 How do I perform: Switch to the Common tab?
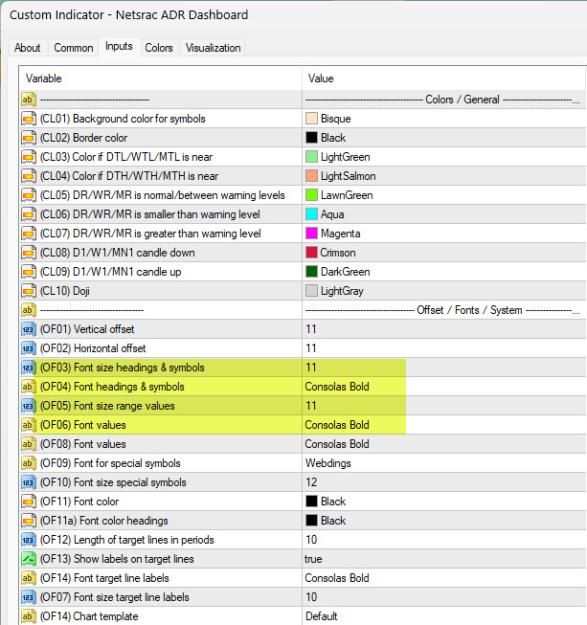[x=73, y=48]
